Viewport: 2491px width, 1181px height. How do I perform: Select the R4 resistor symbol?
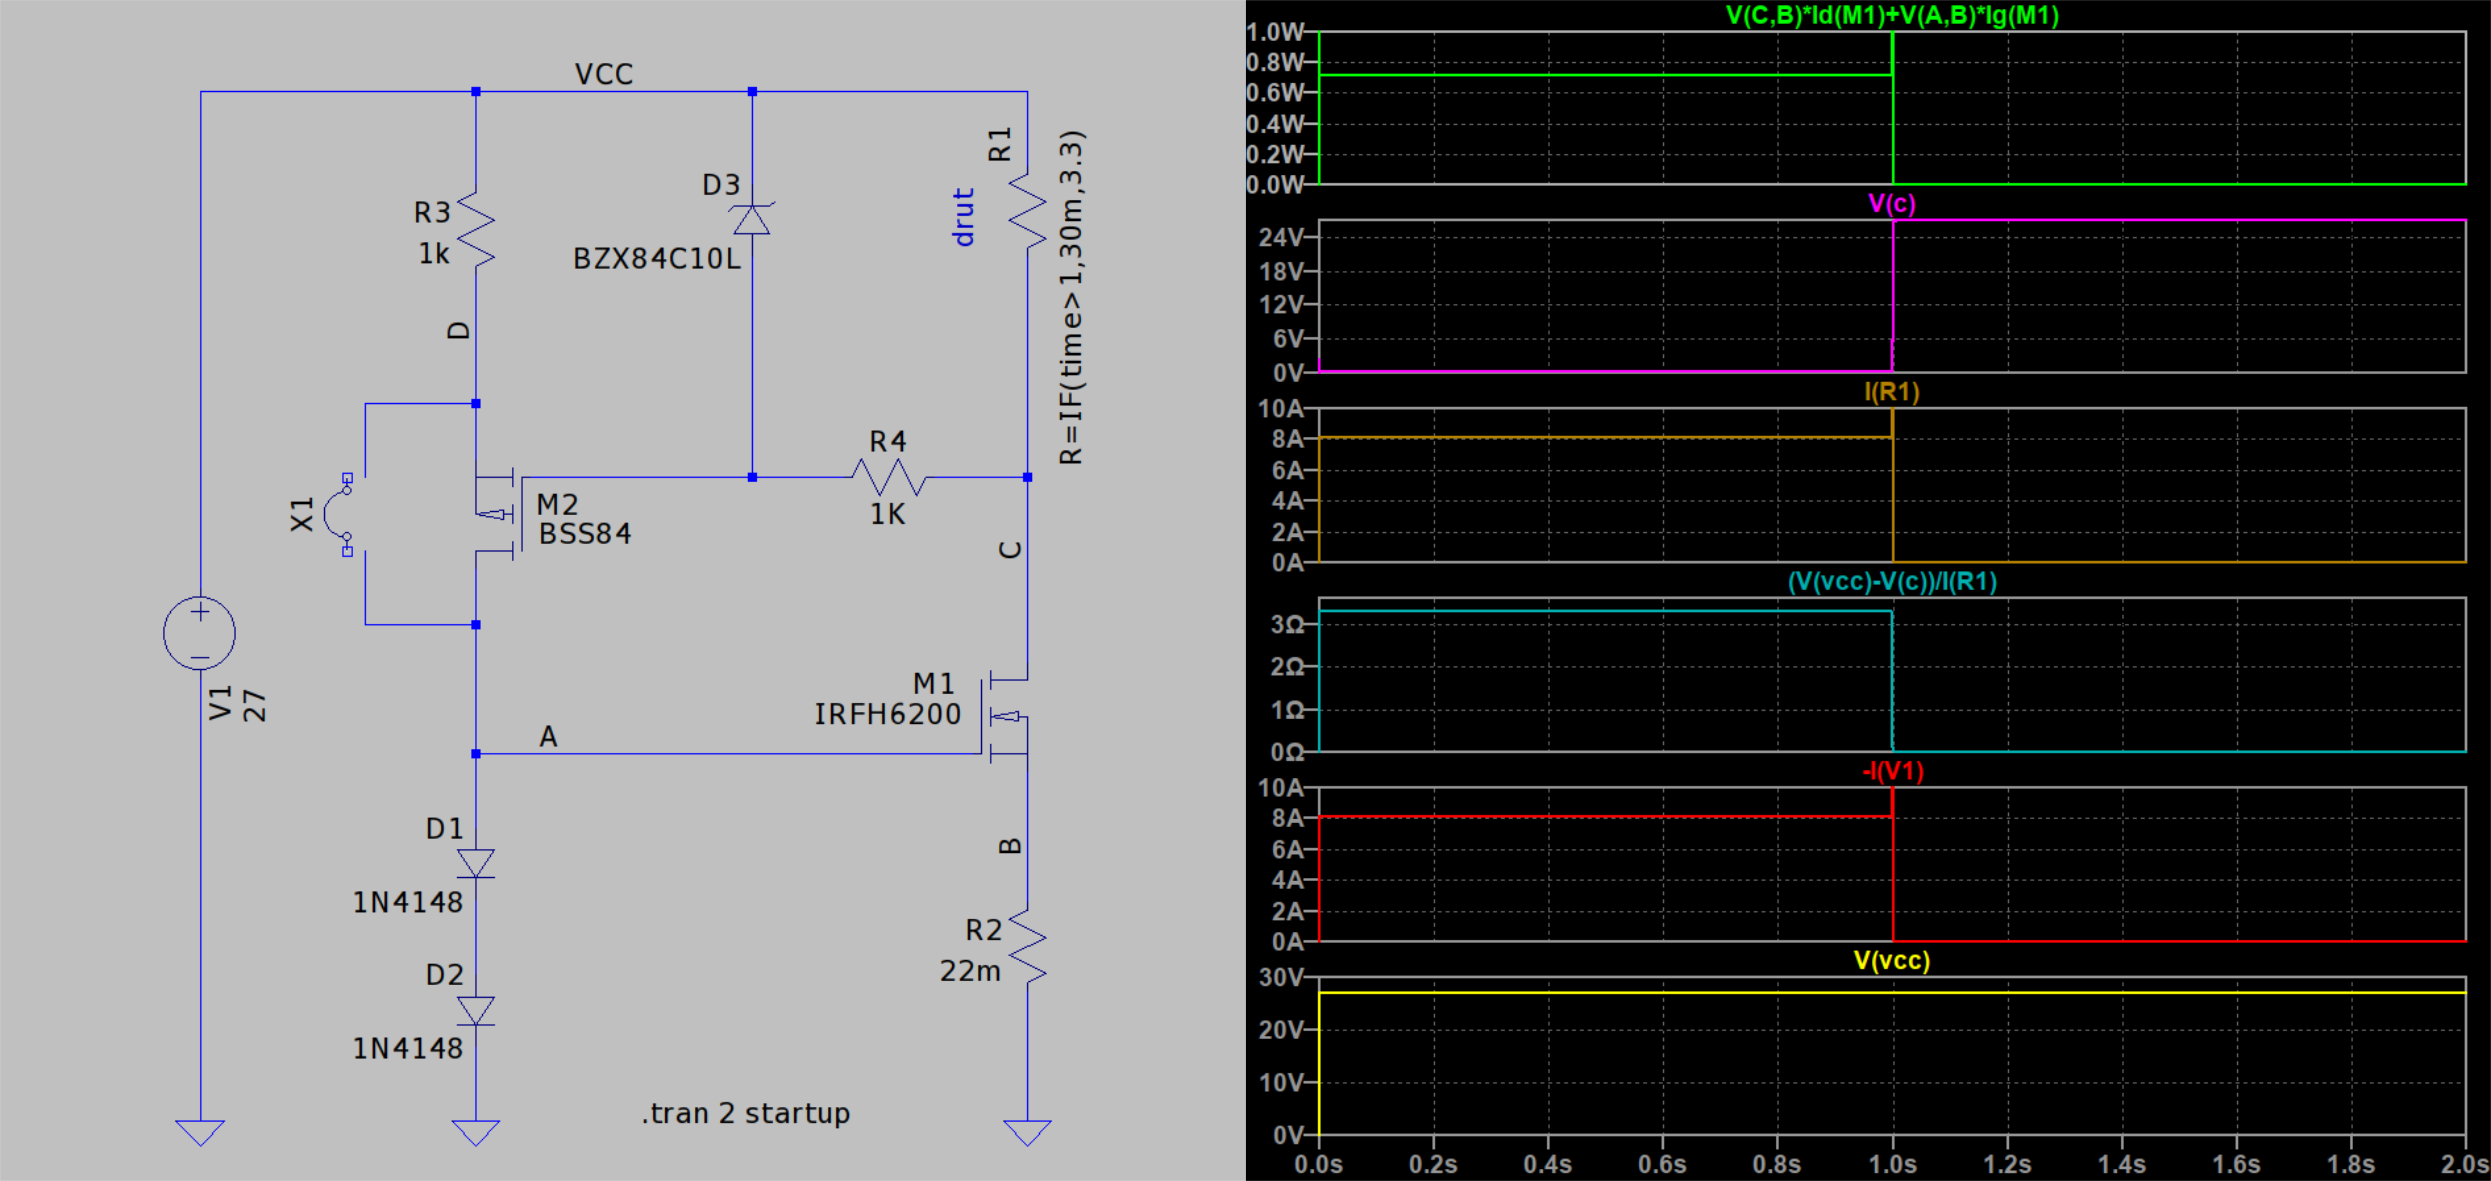coord(889,477)
